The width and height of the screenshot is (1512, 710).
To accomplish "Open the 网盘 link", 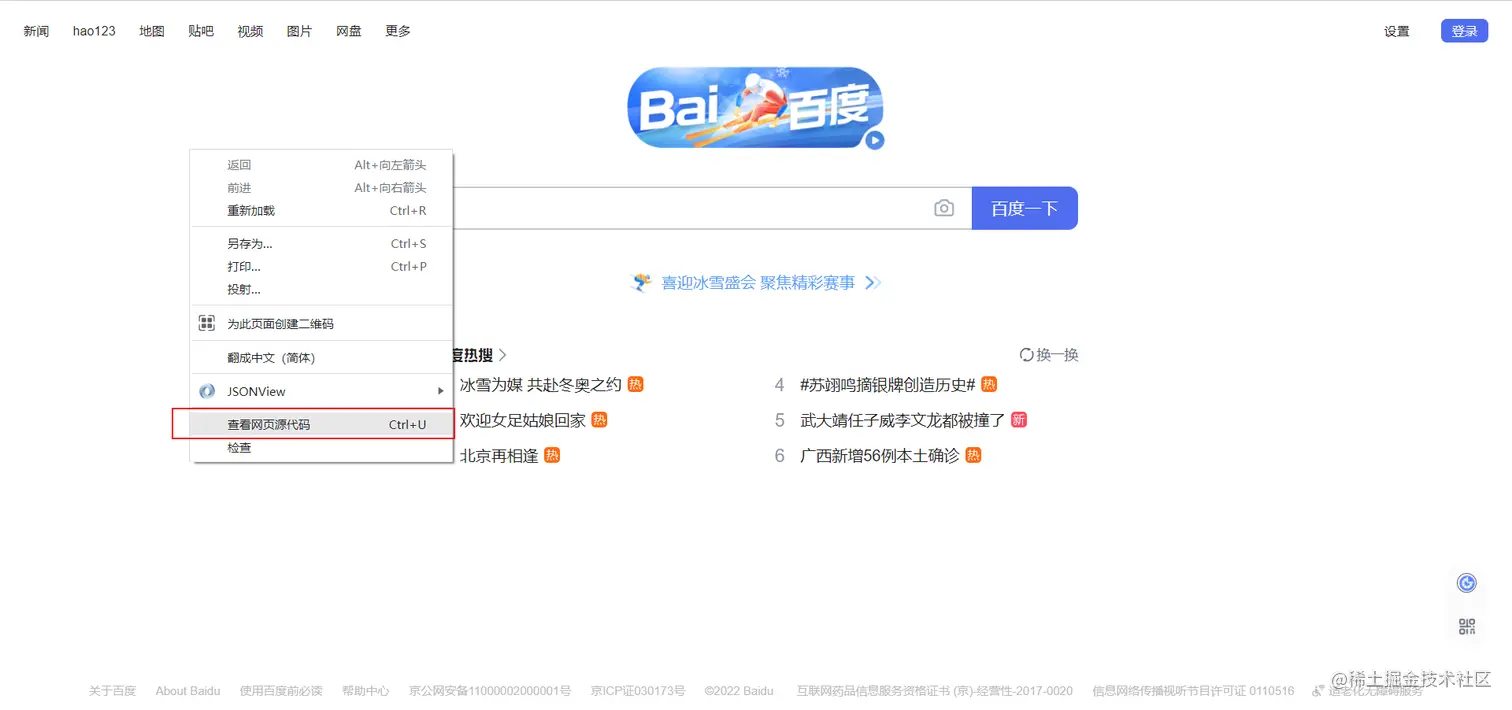I will [349, 31].
